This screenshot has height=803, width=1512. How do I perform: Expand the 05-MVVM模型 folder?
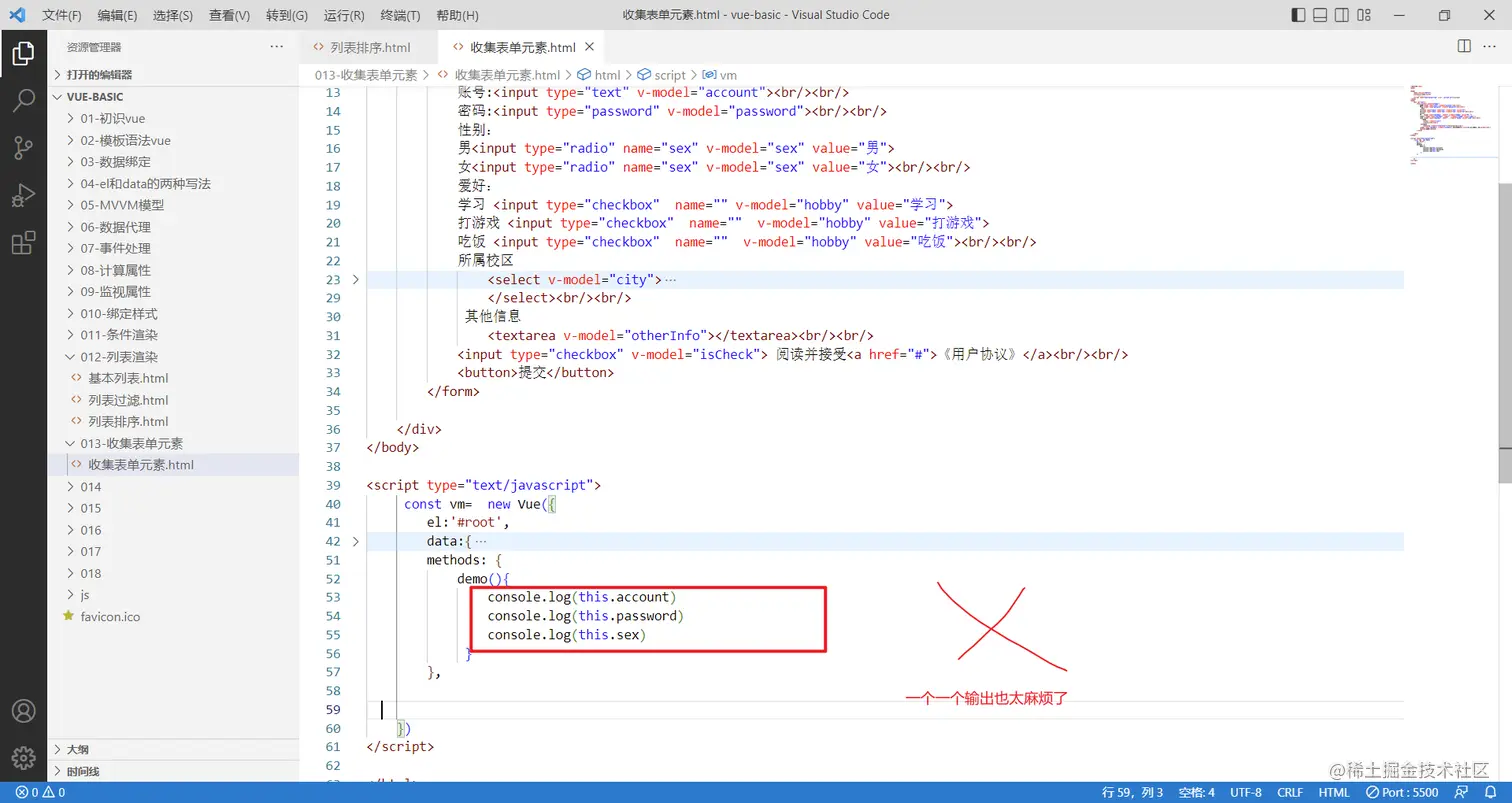(x=173, y=205)
